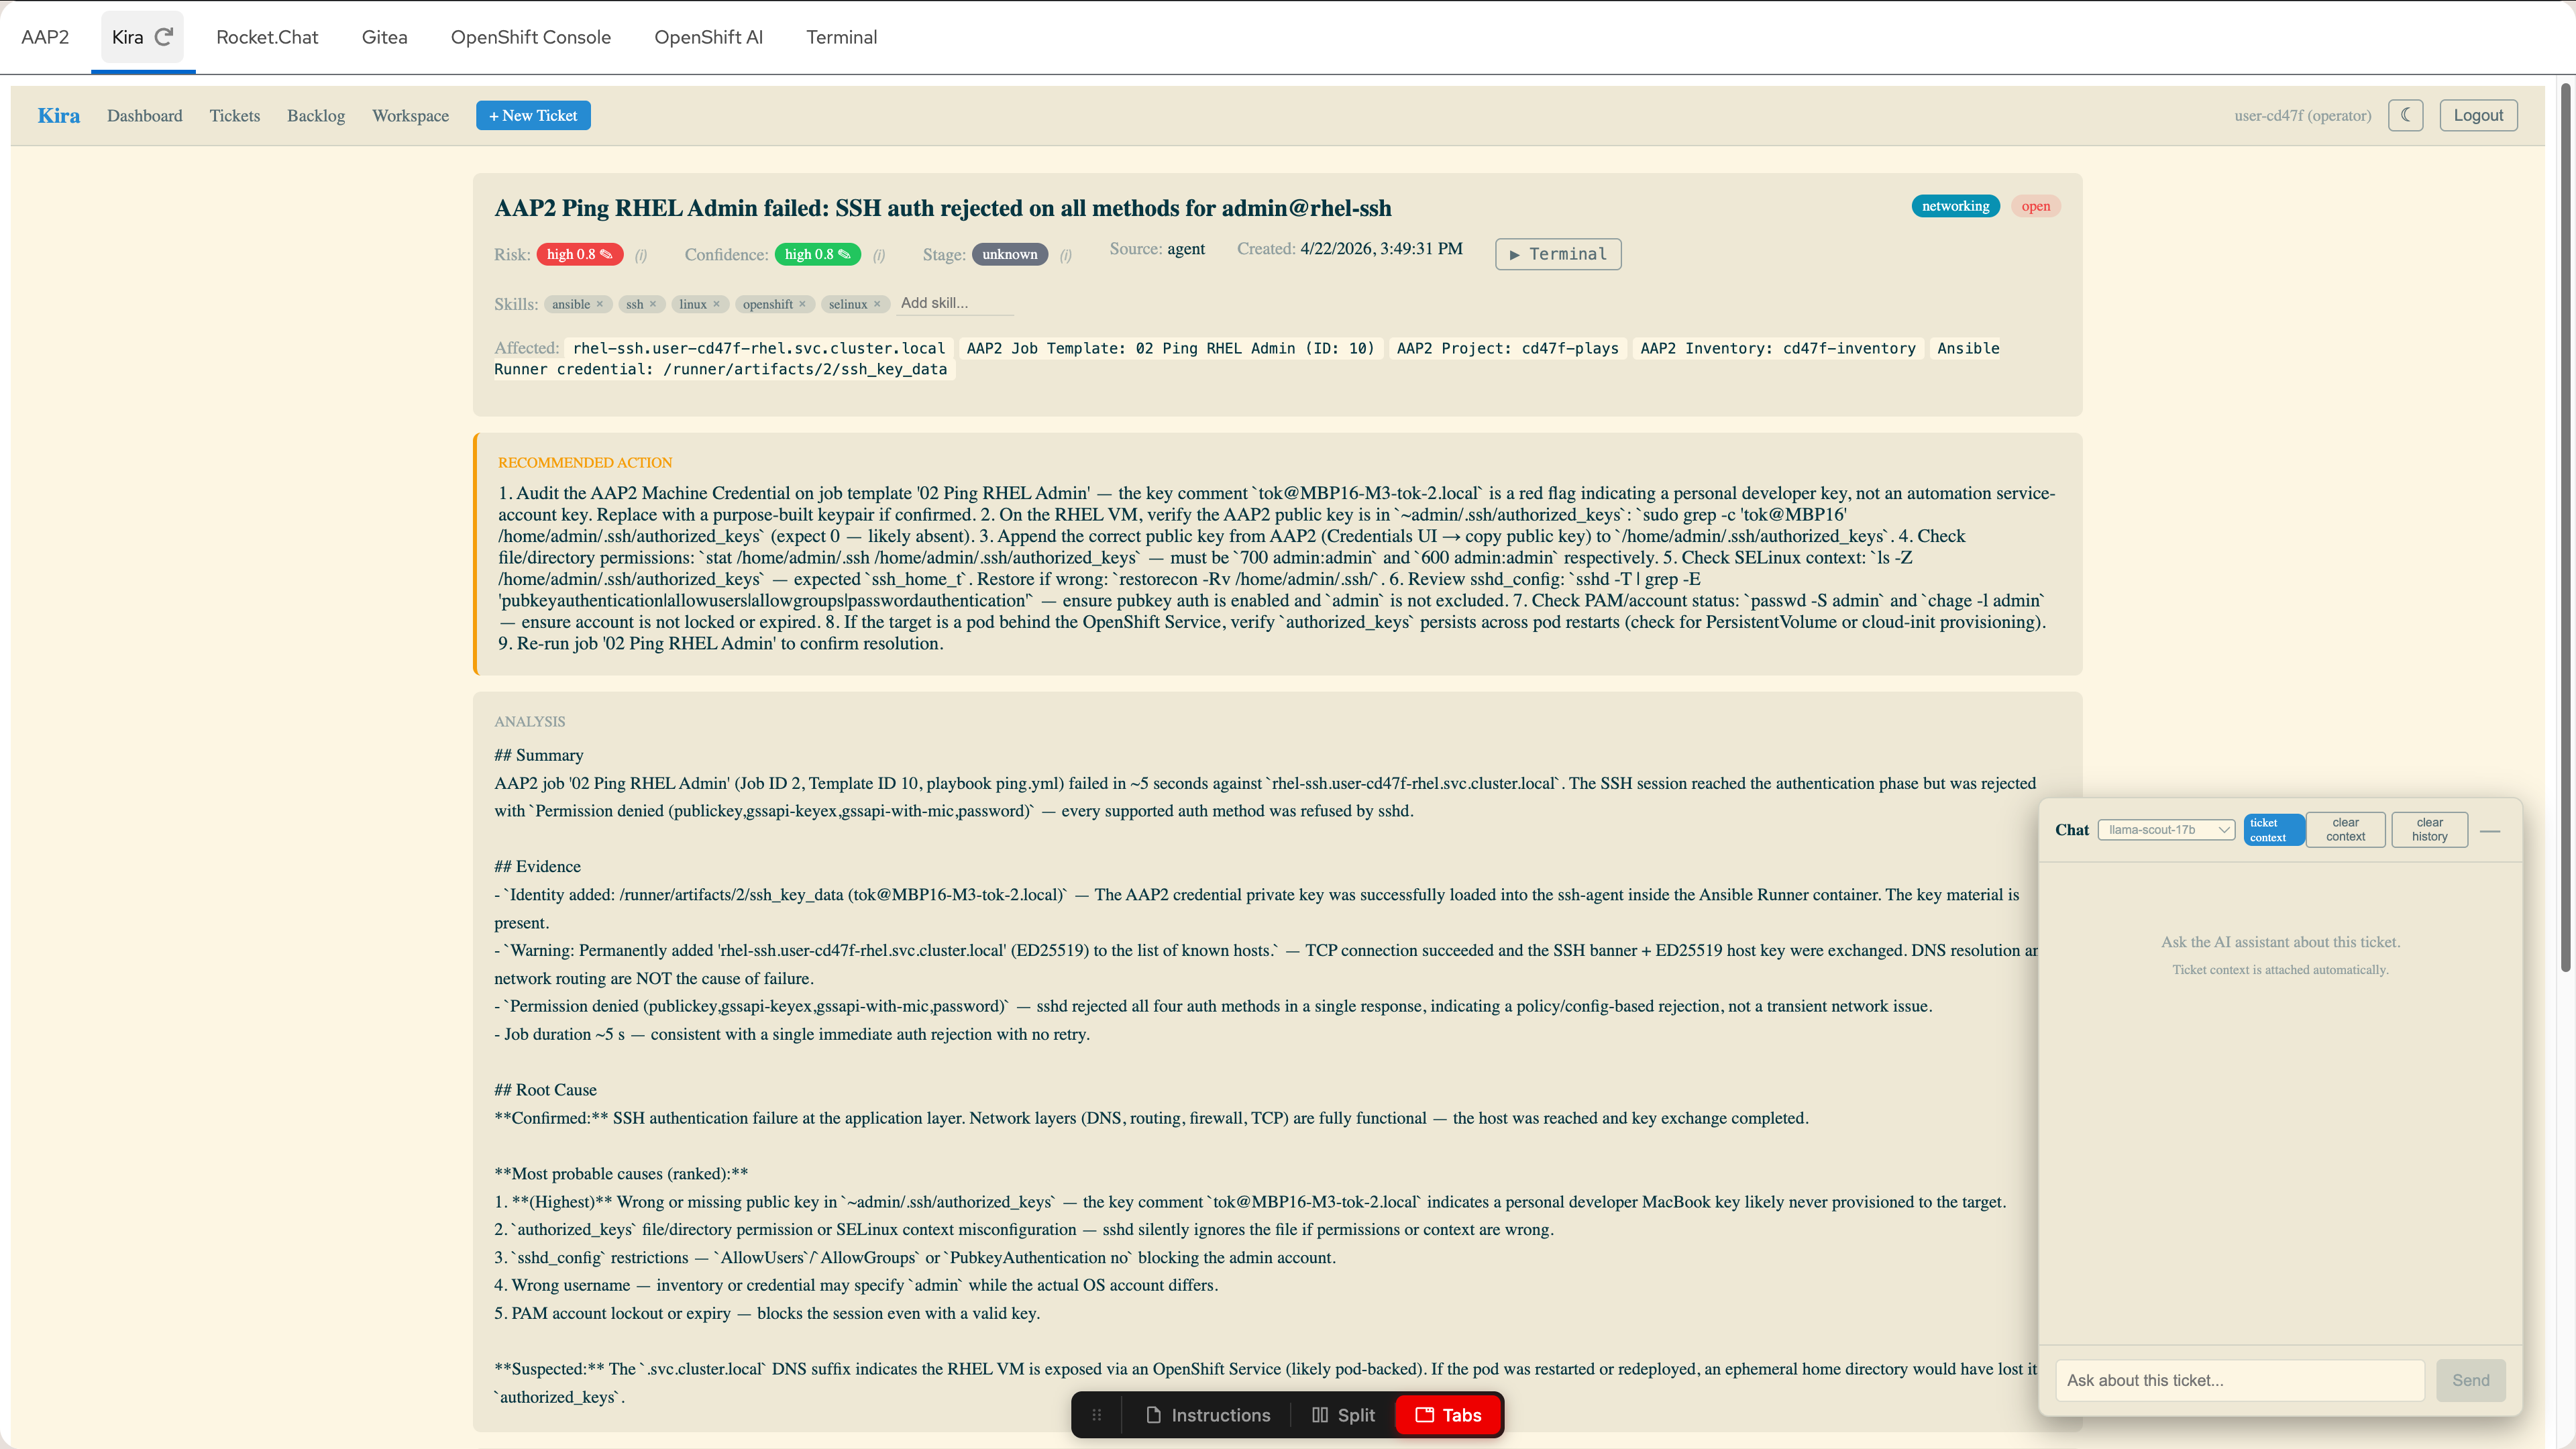Navigate to the Backlog page
The image size is (2576, 1449).
(x=316, y=116)
